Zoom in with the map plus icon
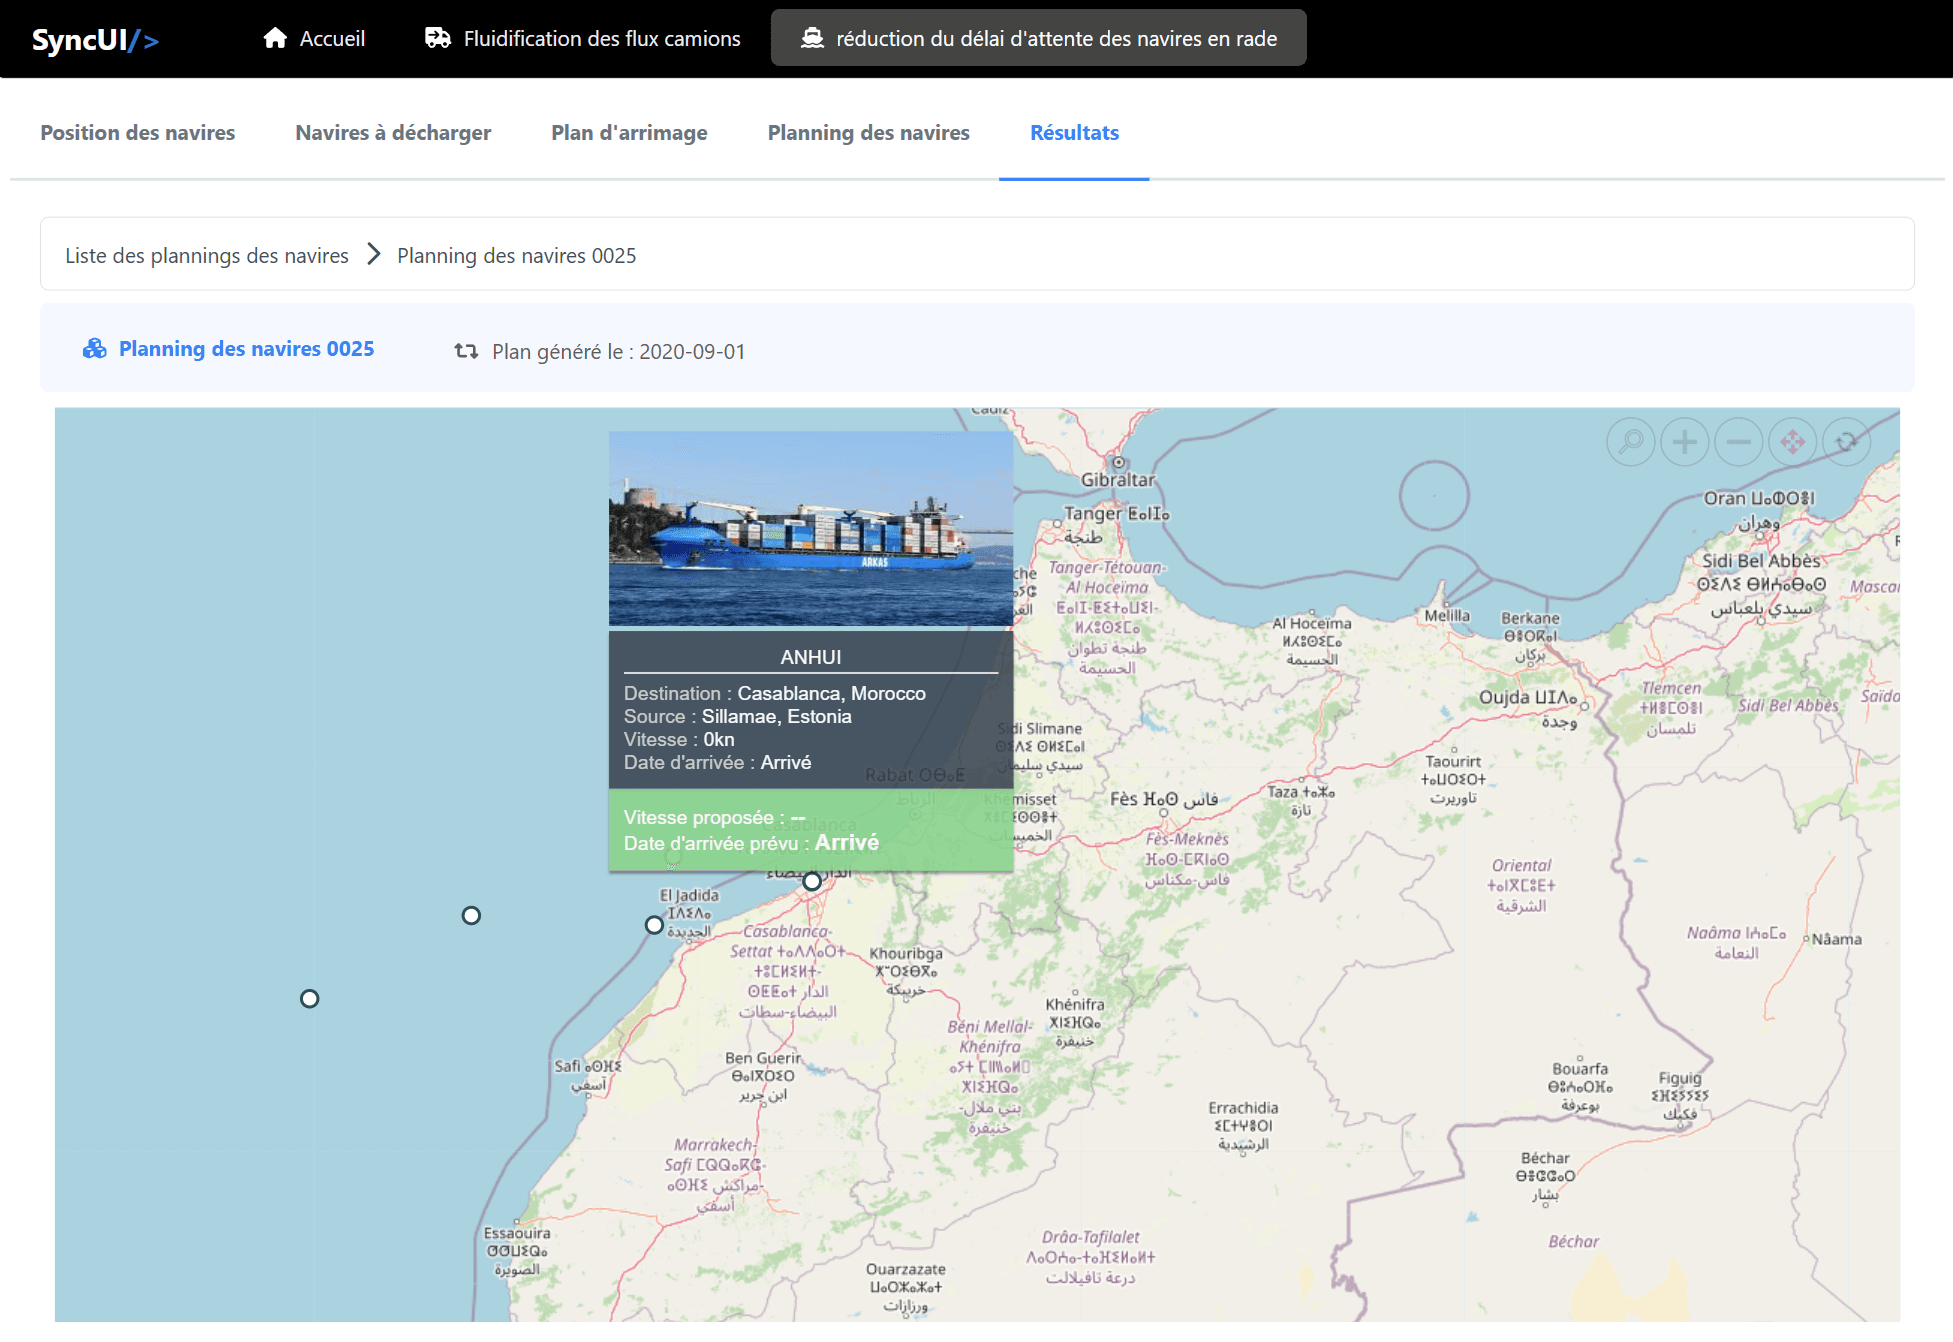1953x1342 pixels. [x=1685, y=441]
